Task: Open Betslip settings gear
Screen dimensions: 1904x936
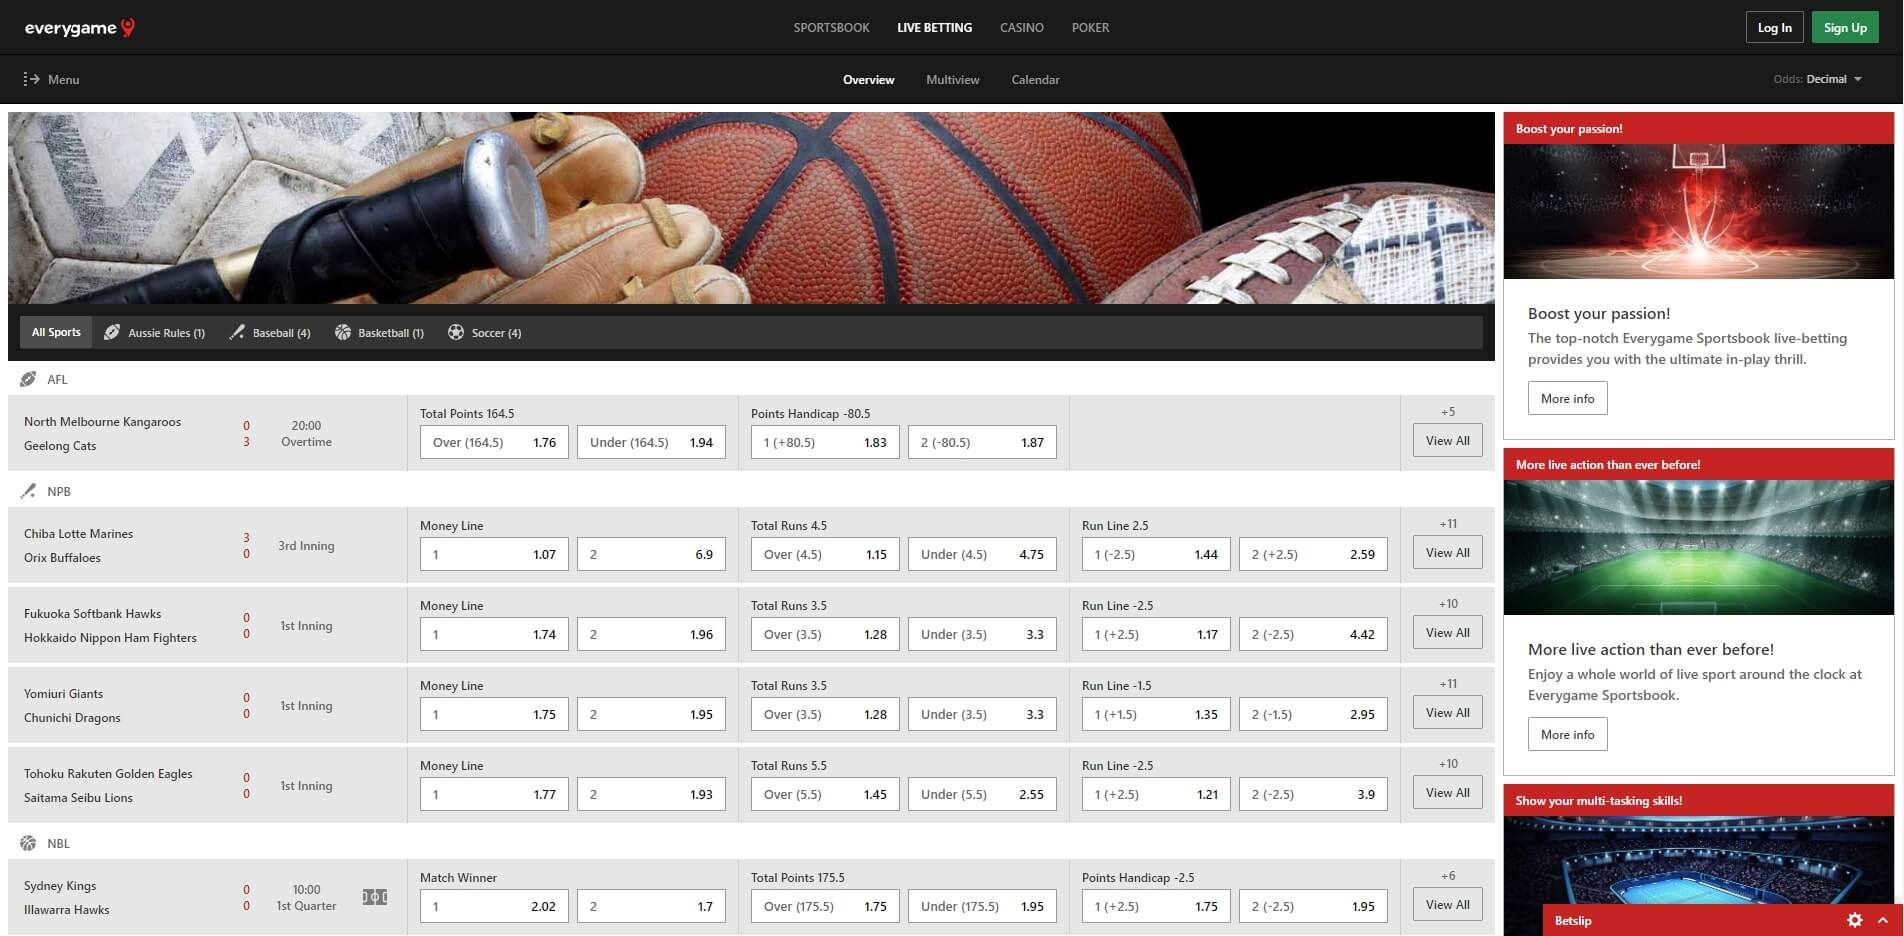Action: [1856, 920]
